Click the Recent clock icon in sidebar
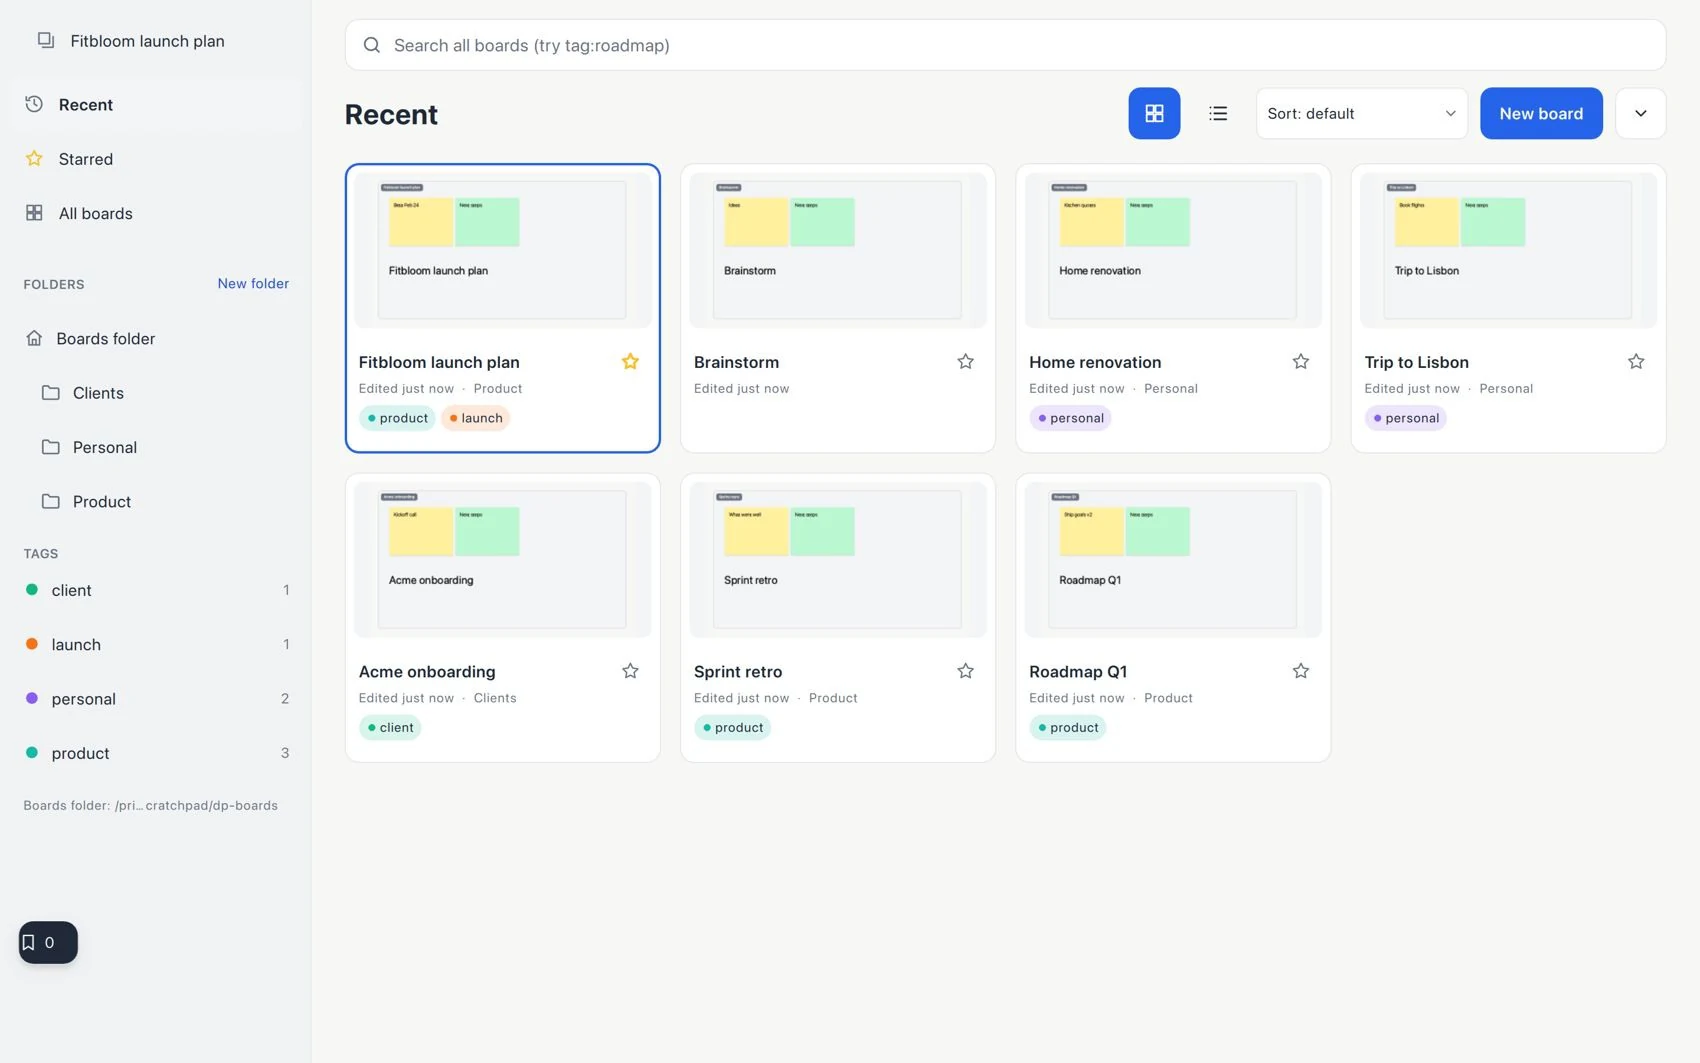 (34, 104)
